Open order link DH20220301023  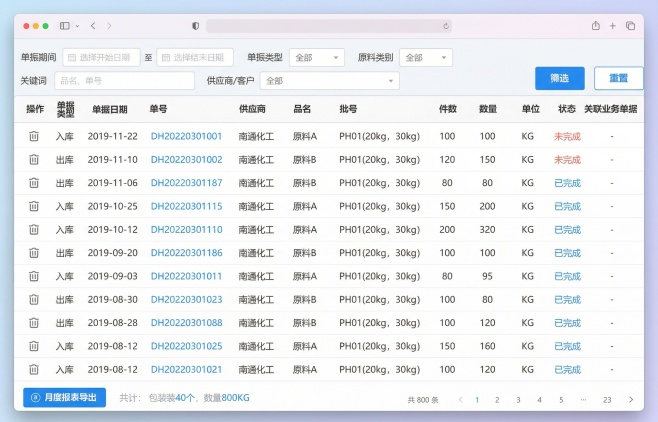186,300
